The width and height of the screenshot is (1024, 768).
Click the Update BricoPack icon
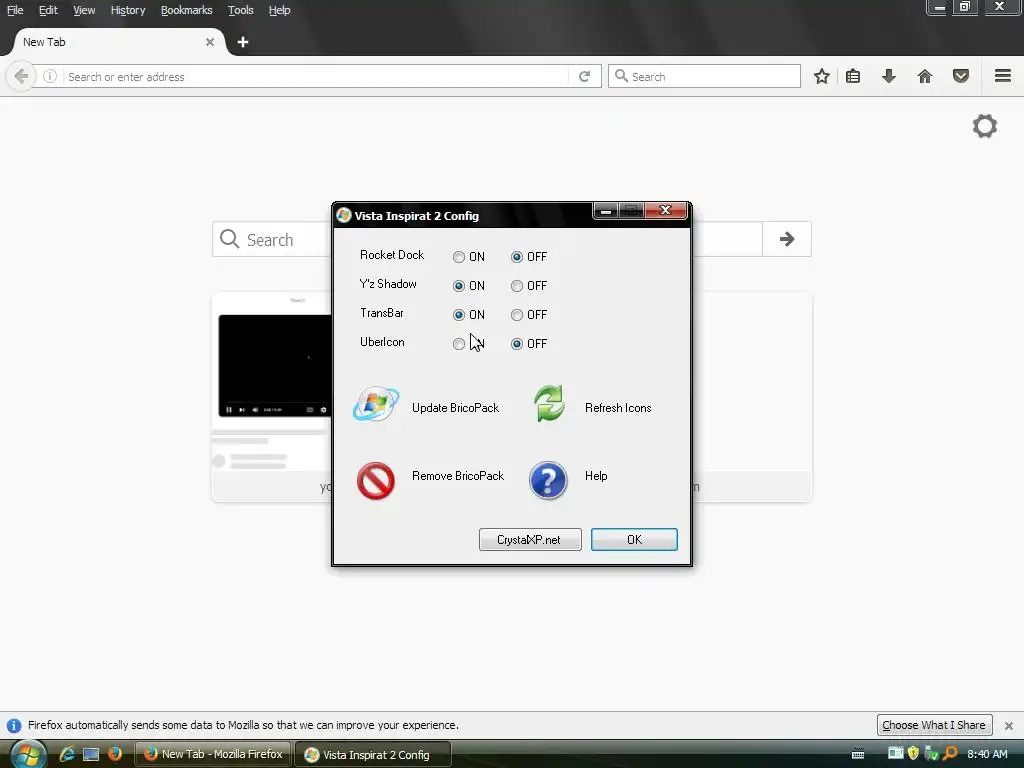point(376,404)
